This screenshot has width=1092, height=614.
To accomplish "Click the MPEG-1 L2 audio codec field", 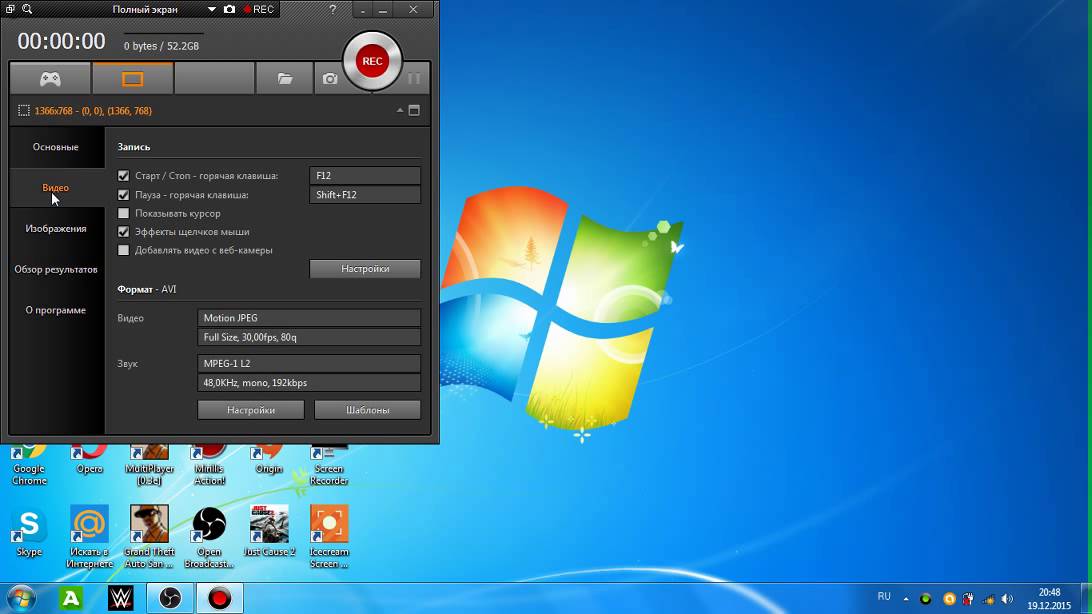I will [309, 363].
